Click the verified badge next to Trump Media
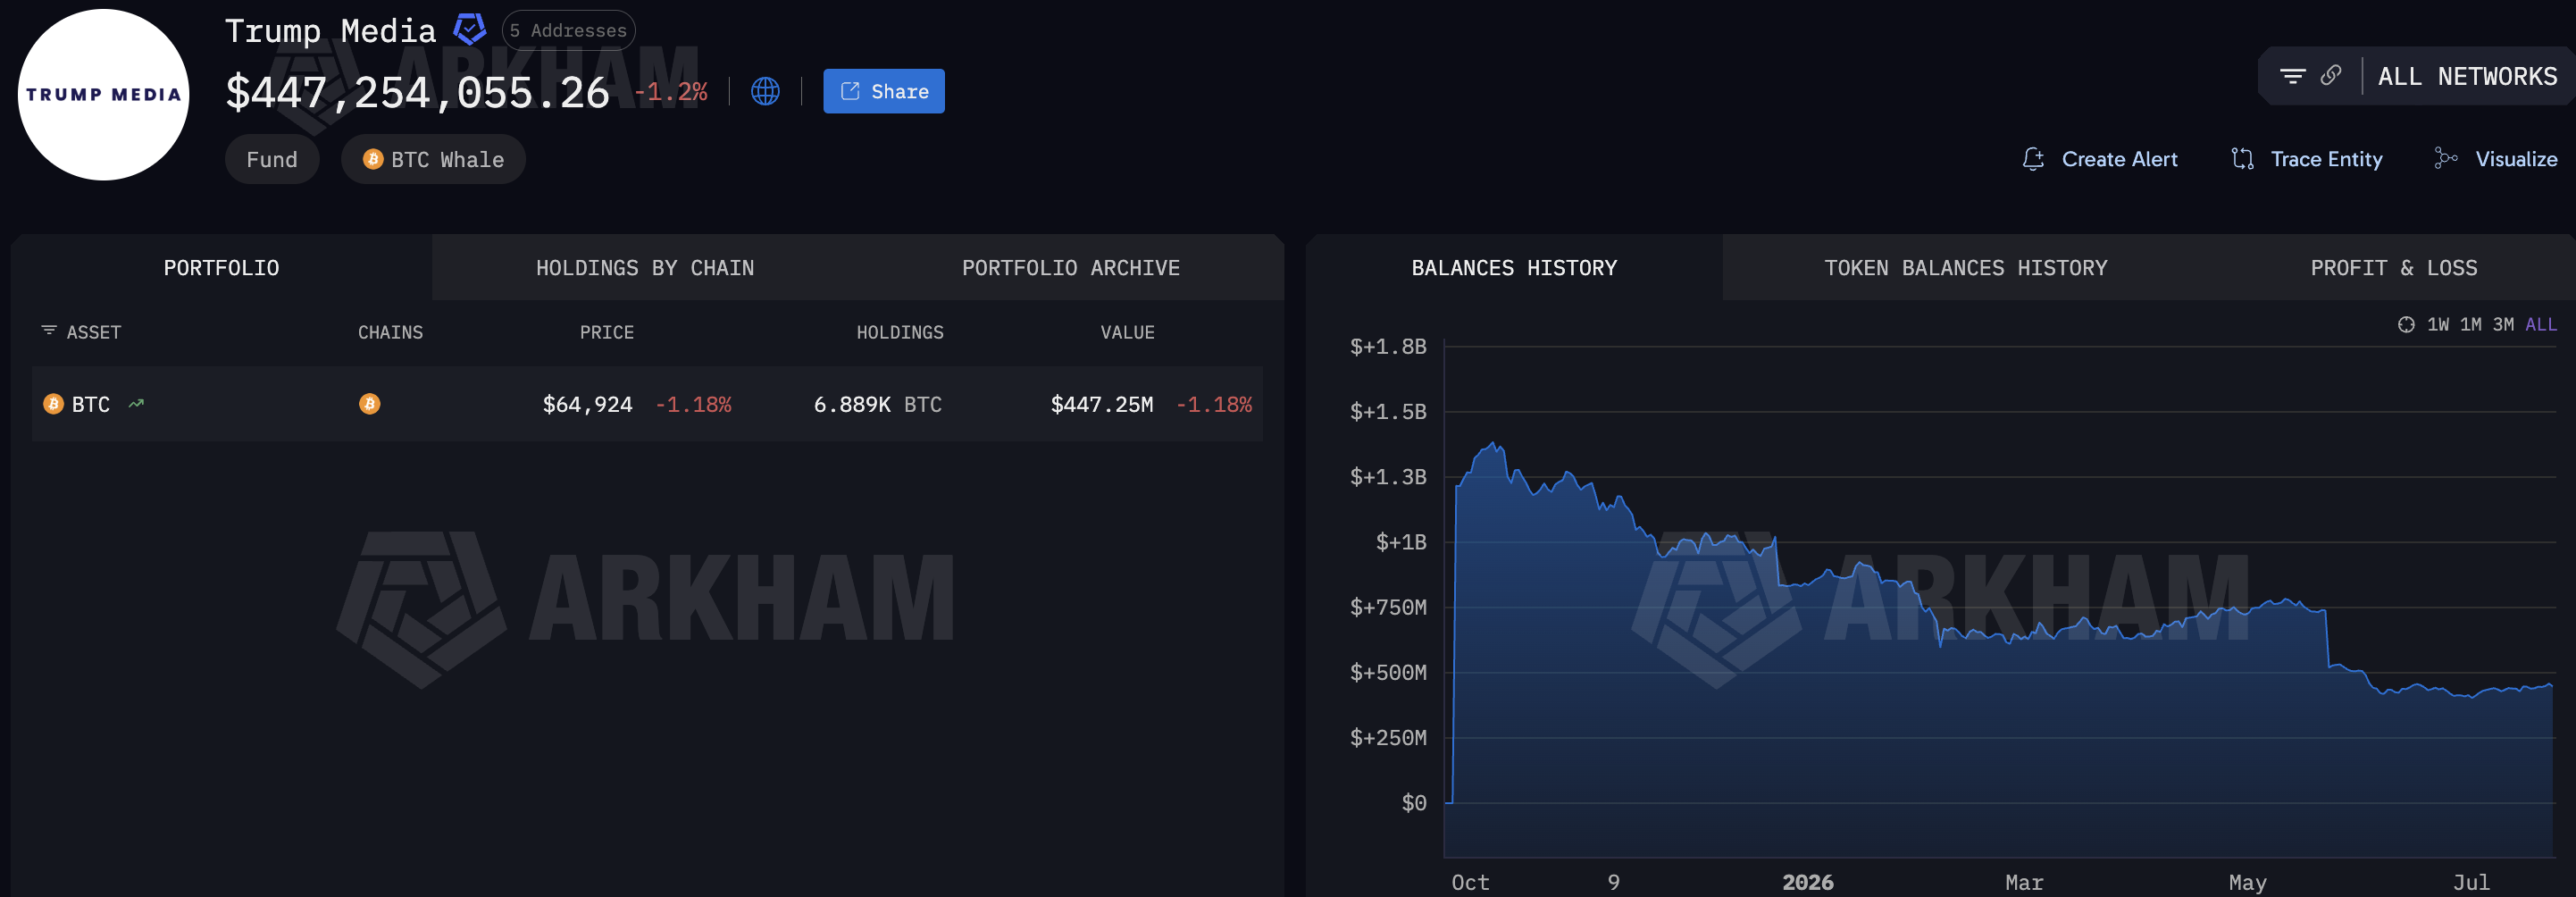Image resolution: width=2576 pixels, height=897 pixels. tap(469, 29)
